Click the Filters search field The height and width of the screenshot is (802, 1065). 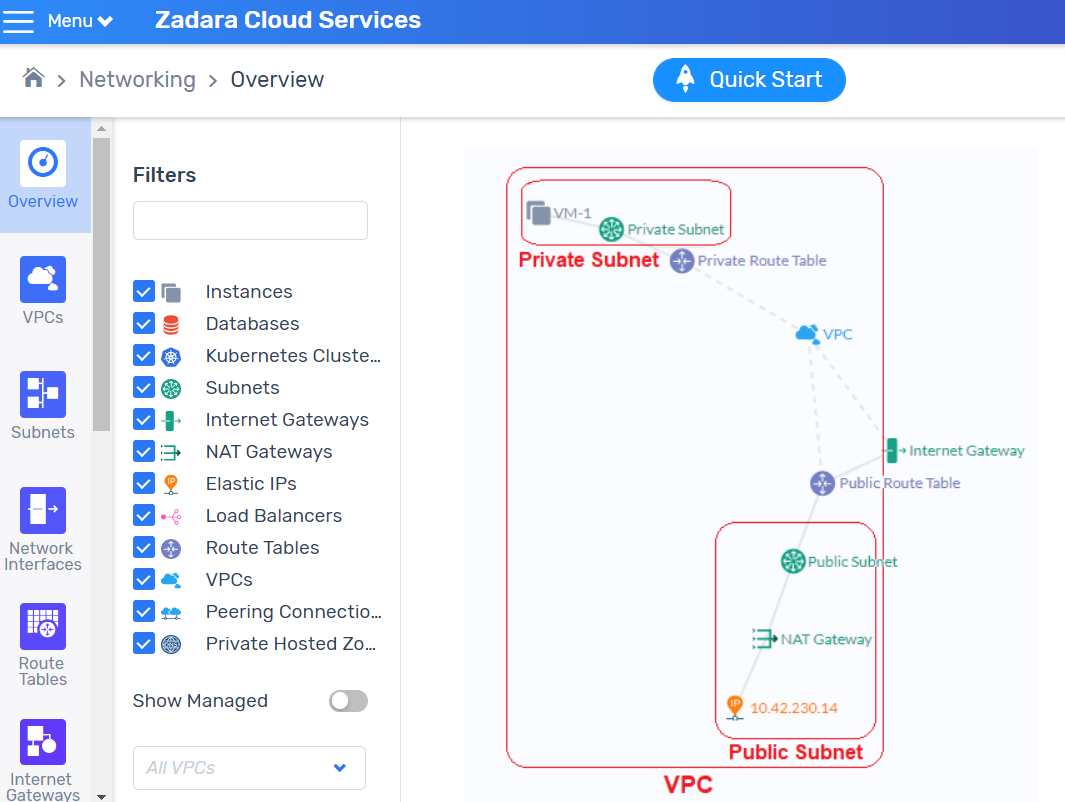[x=250, y=220]
